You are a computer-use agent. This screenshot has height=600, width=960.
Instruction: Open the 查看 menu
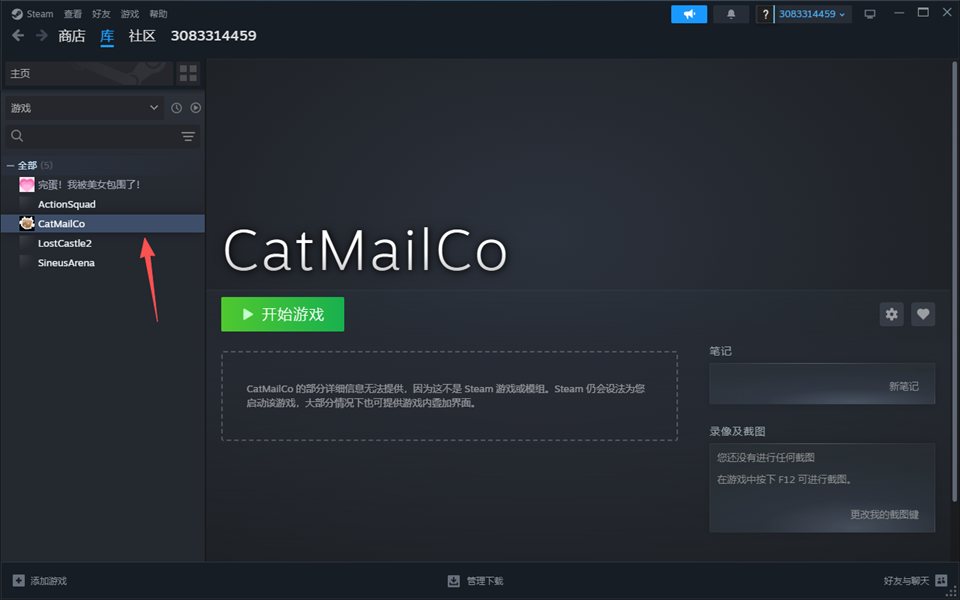72,13
